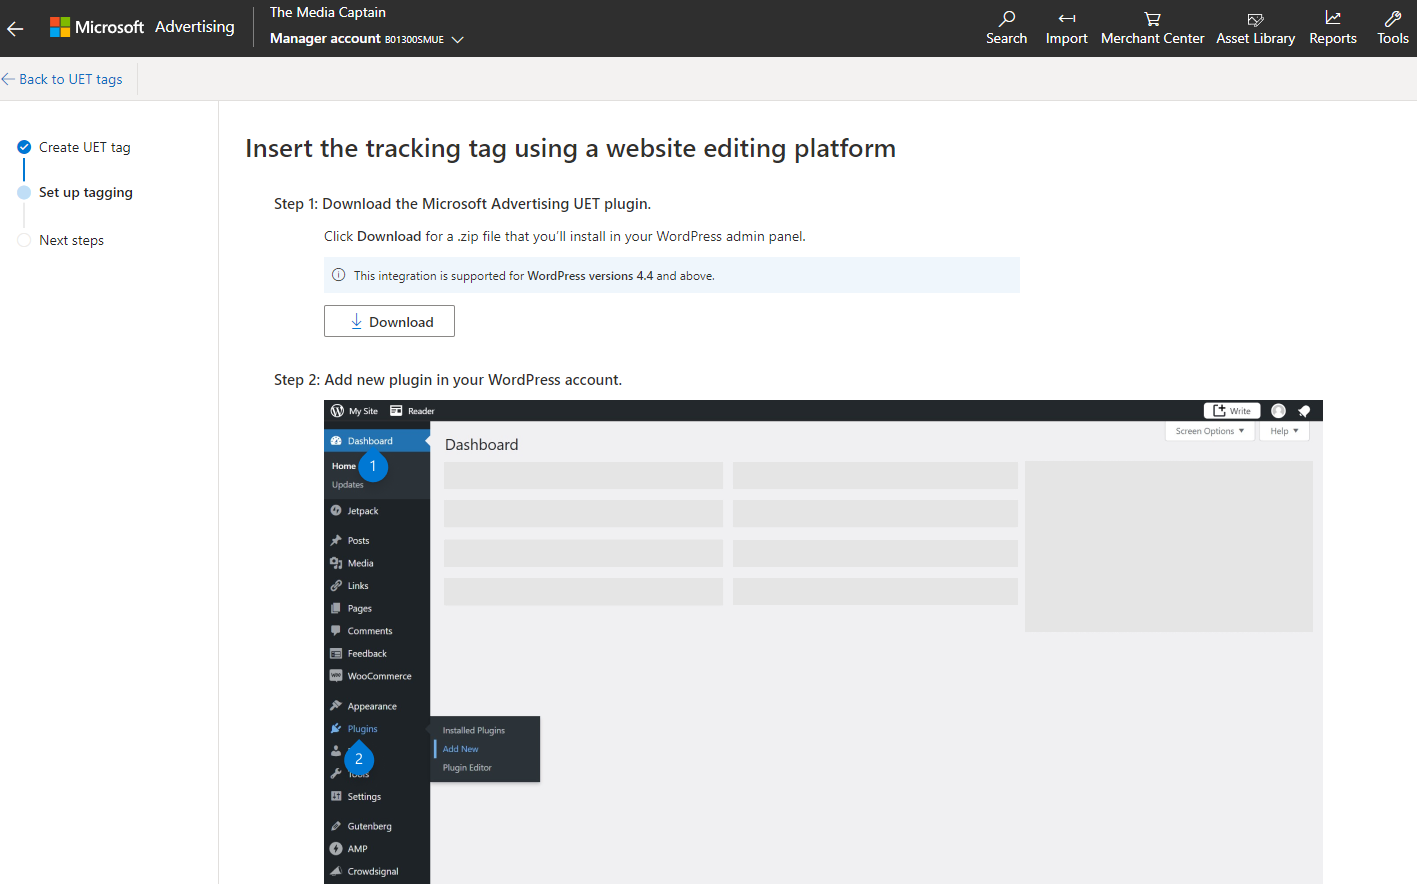Open Reports from the top bar
The height and width of the screenshot is (884, 1417).
(x=1332, y=28)
